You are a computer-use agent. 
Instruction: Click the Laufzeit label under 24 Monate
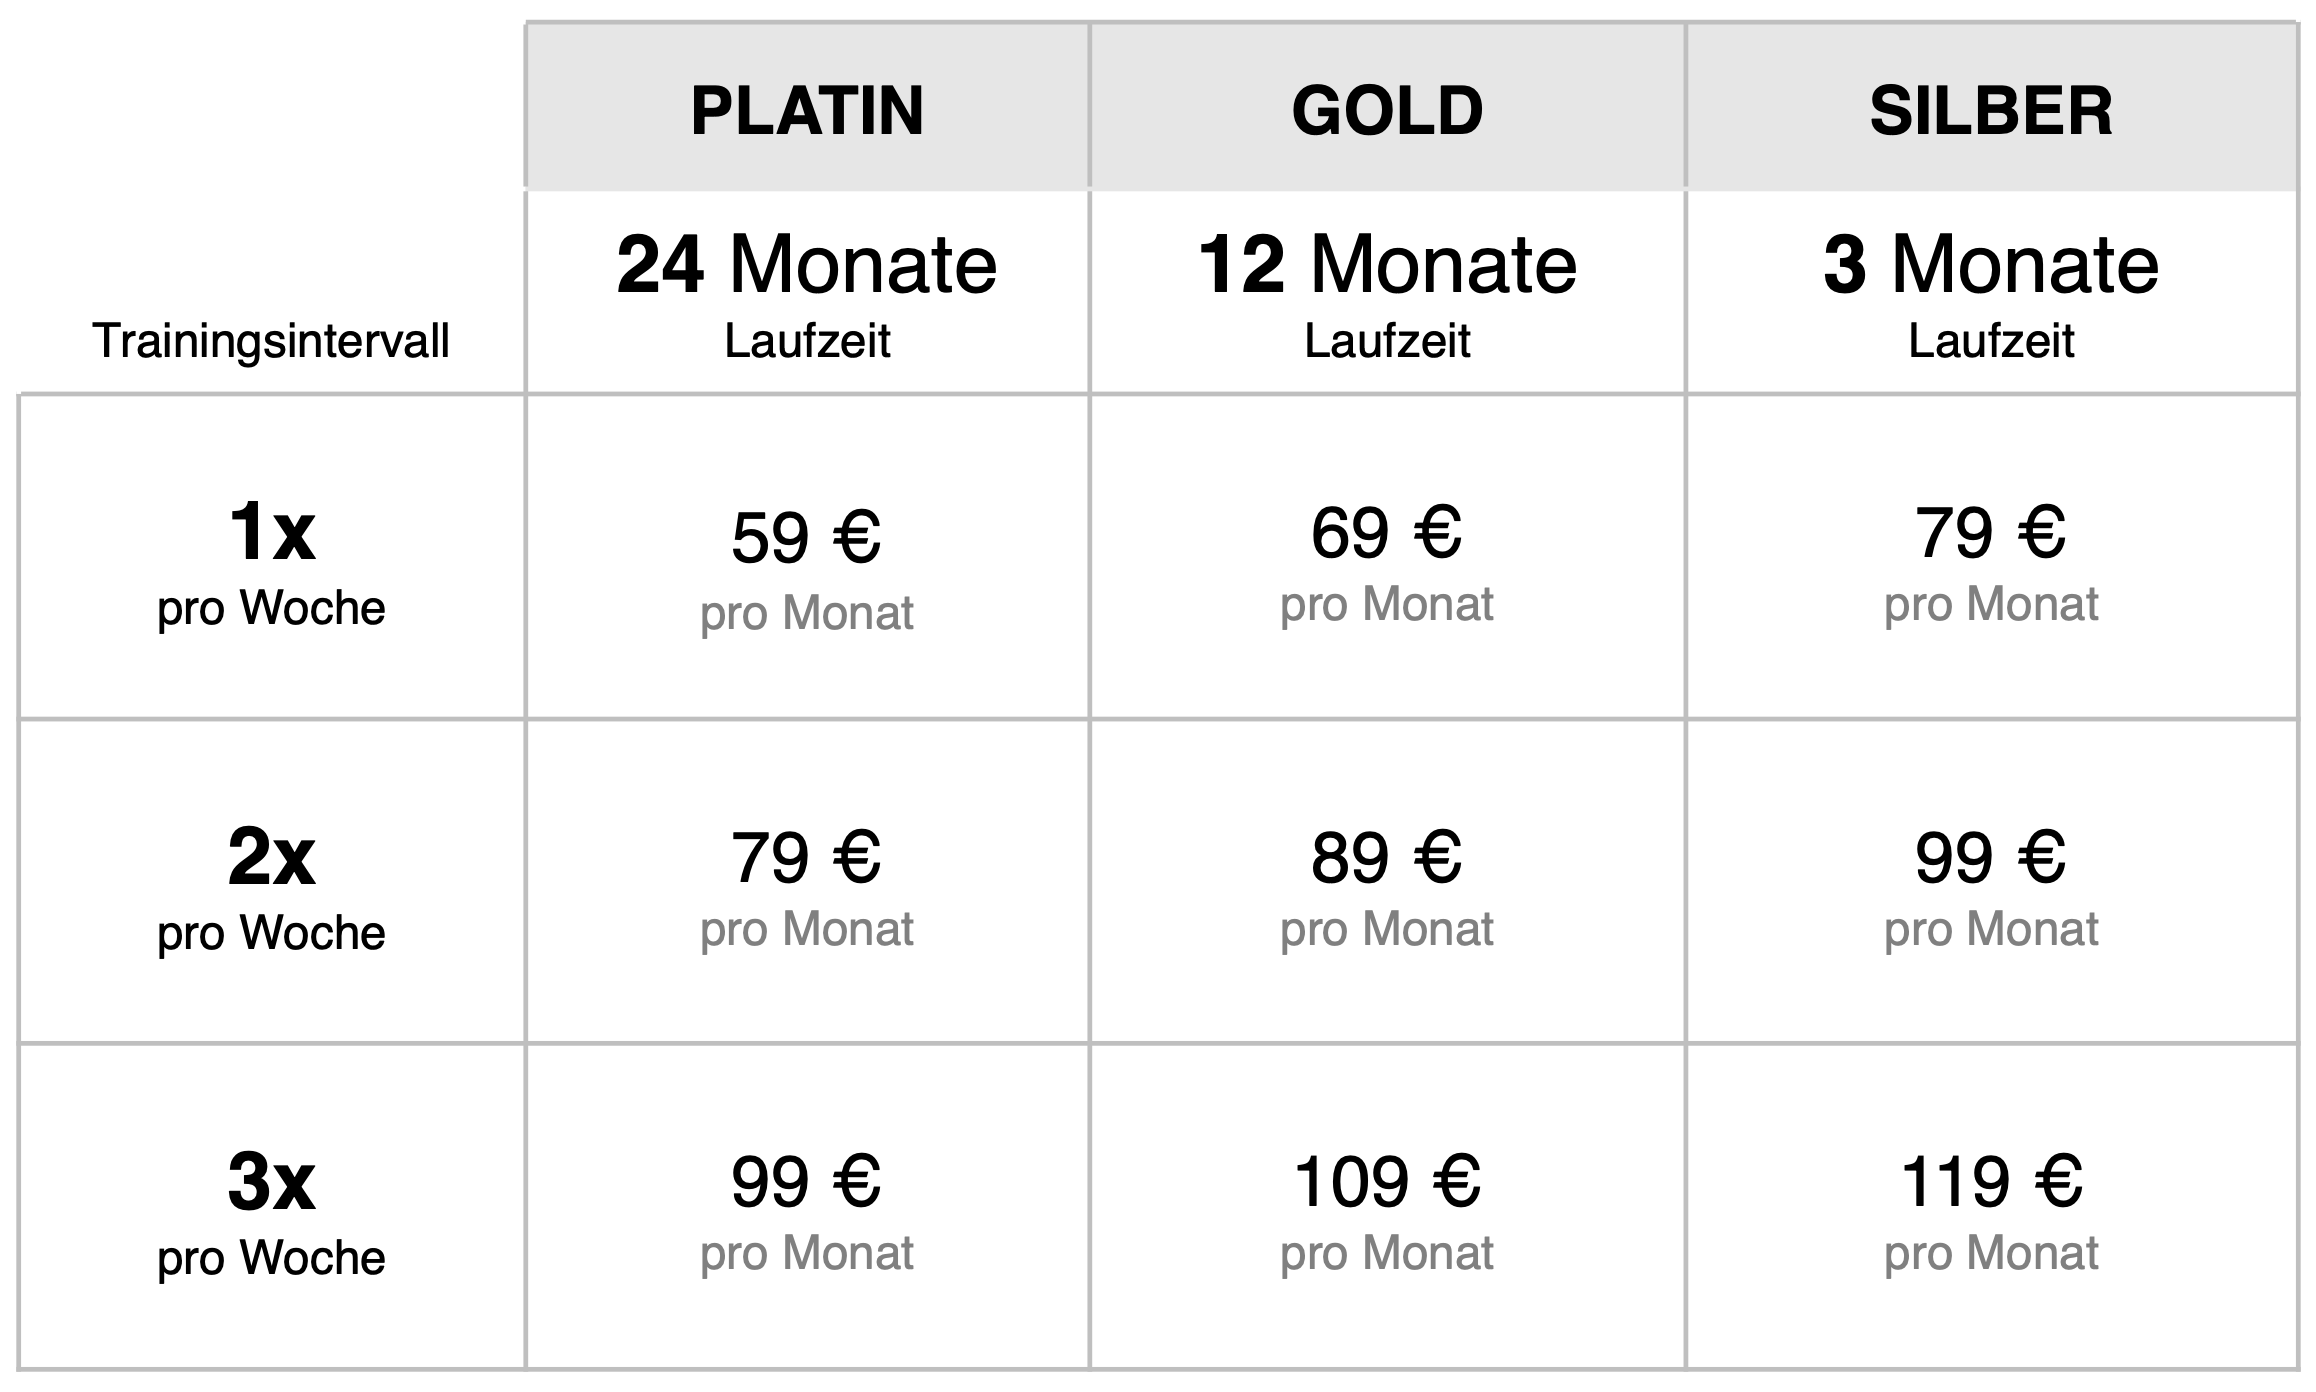807,341
